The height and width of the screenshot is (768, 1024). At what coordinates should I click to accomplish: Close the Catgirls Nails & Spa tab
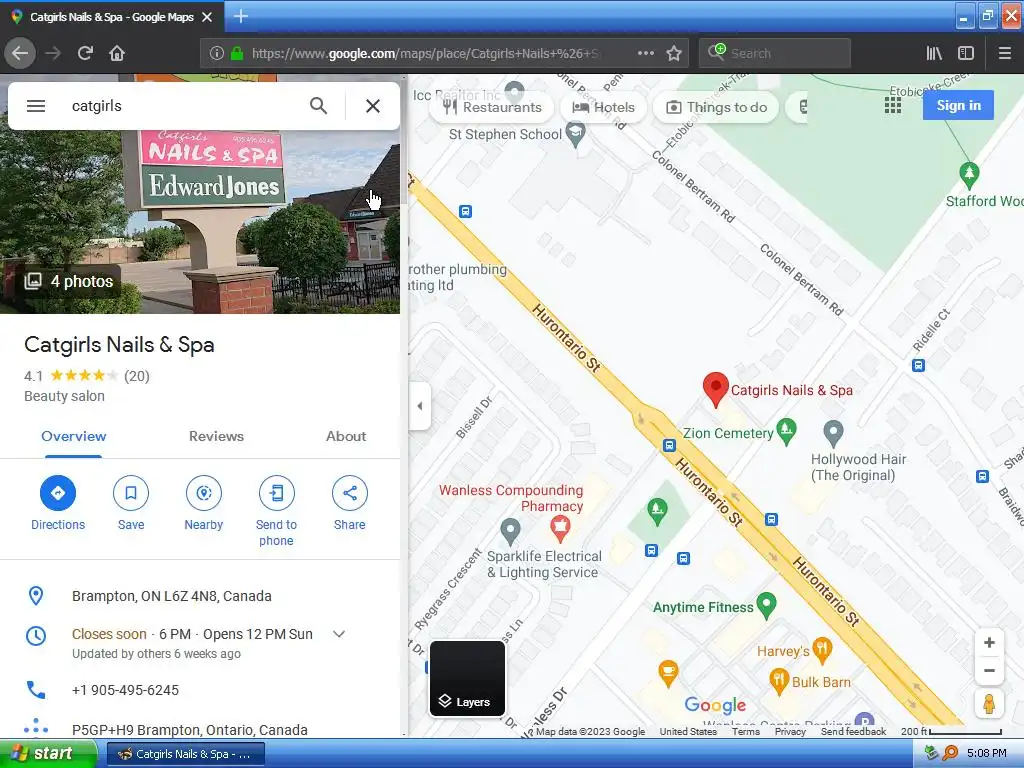207,17
